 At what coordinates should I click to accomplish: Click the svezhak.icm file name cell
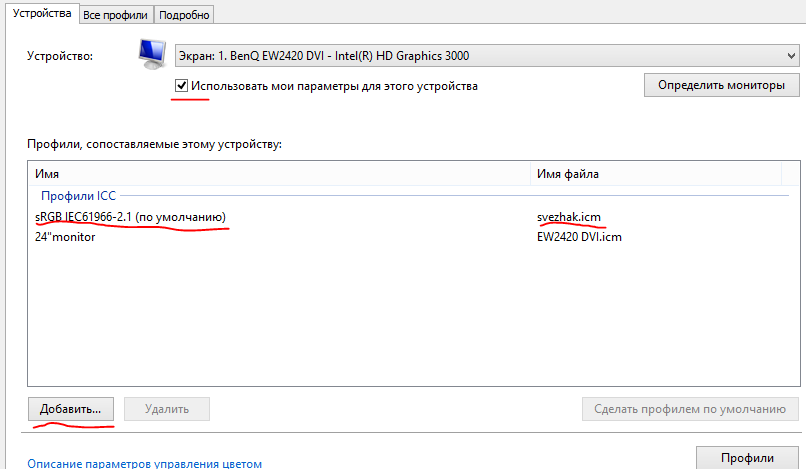(x=569, y=217)
